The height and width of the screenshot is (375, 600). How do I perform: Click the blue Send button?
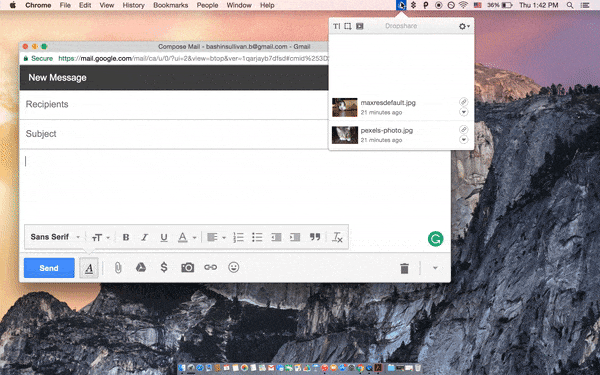pos(49,268)
